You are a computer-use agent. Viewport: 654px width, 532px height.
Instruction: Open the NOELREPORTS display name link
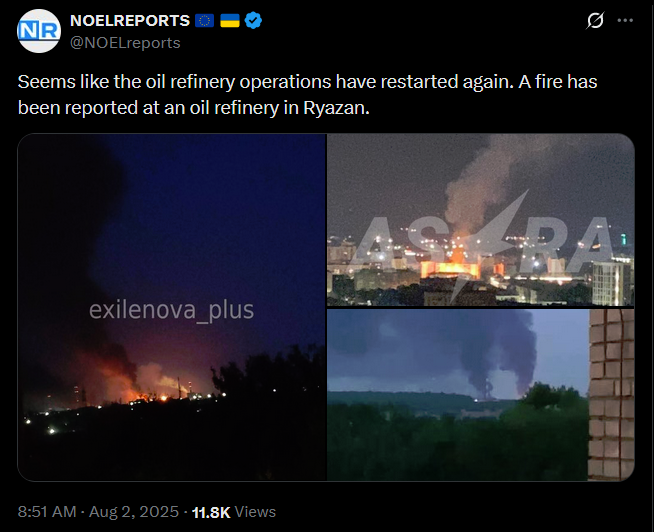coord(130,20)
